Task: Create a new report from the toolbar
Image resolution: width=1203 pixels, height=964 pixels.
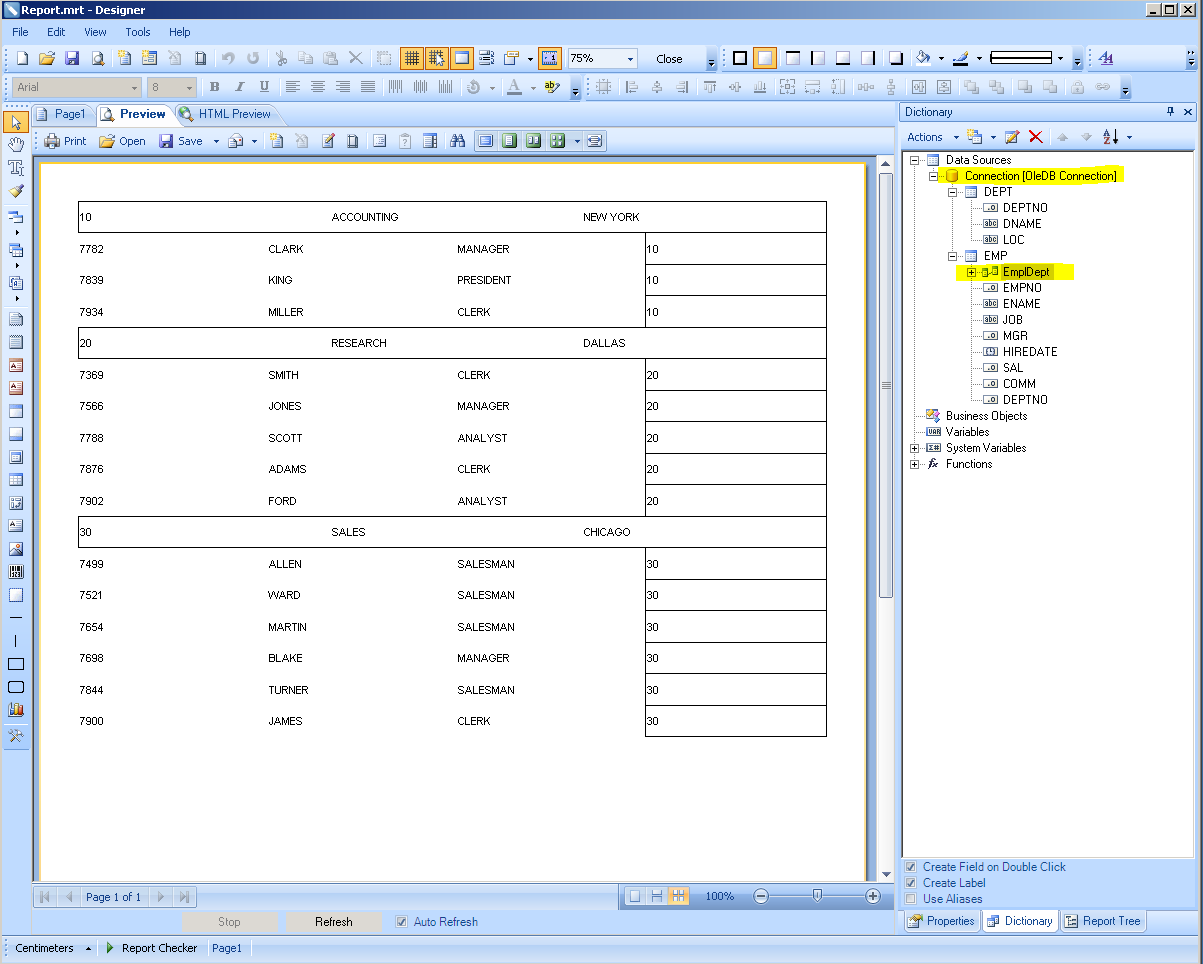Action: pyautogui.click(x=22, y=59)
